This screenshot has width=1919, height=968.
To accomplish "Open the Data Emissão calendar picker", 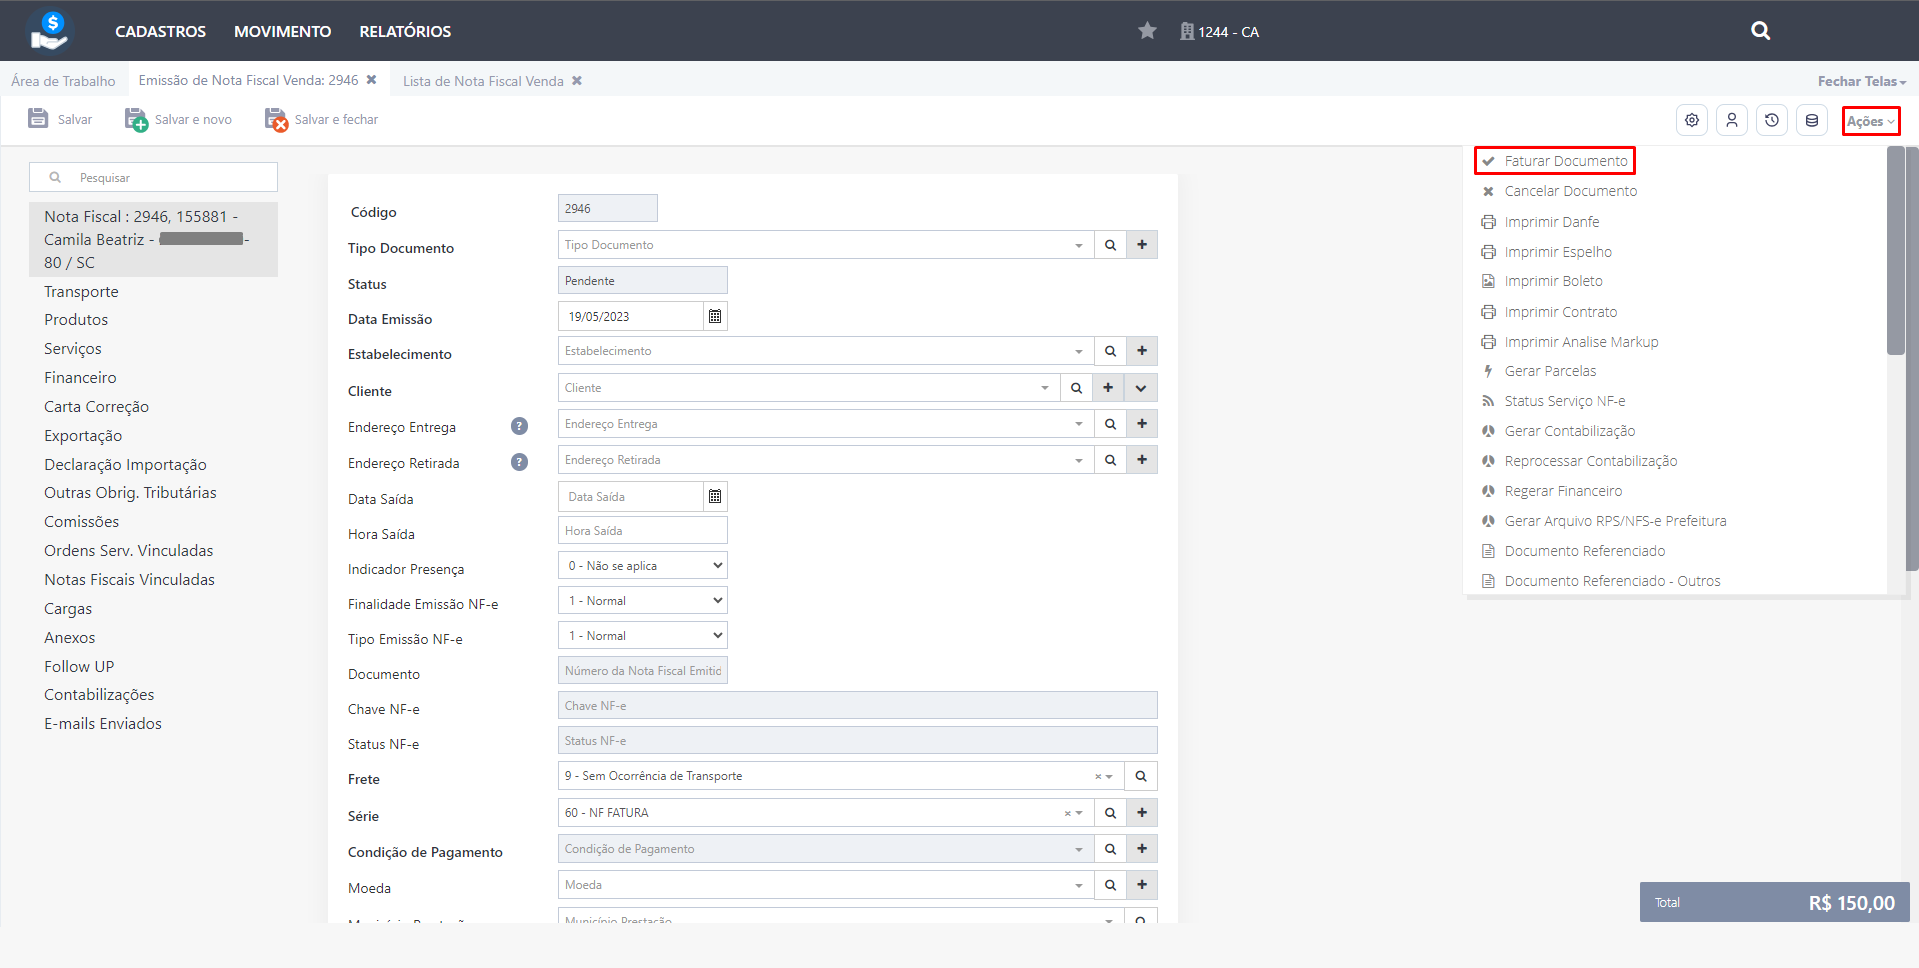I will 715,316.
